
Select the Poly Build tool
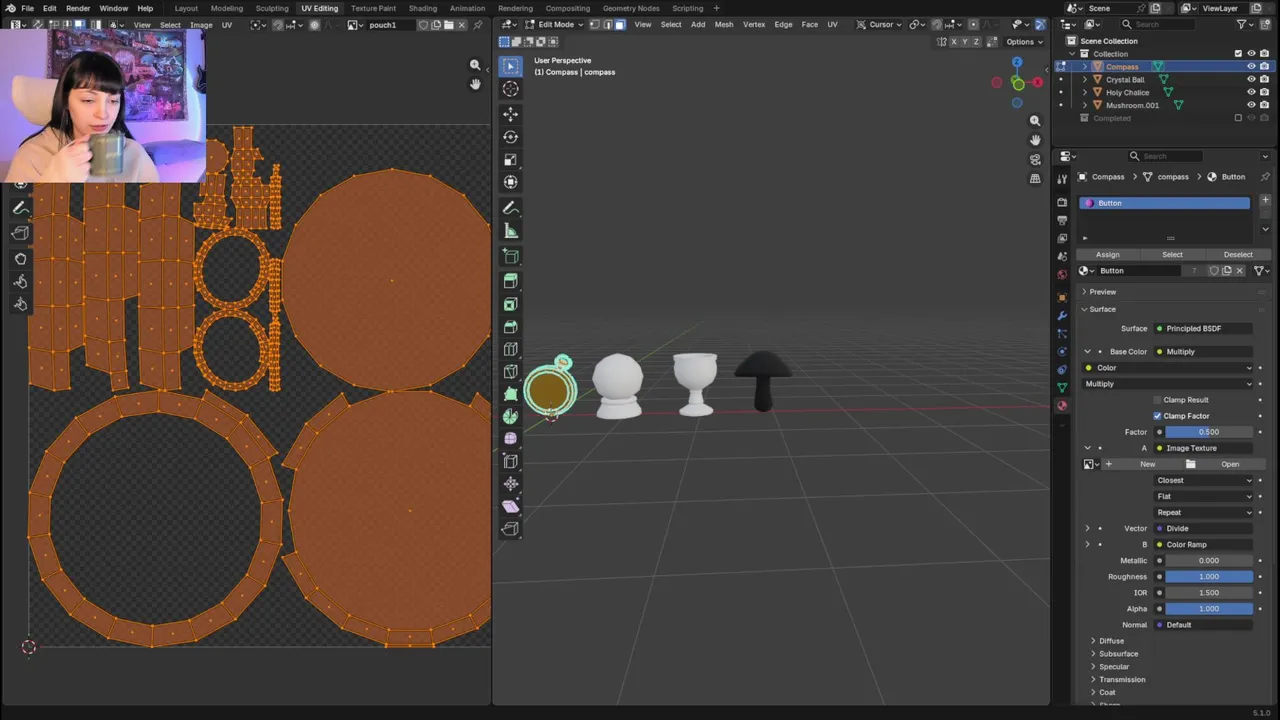coord(510,394)
